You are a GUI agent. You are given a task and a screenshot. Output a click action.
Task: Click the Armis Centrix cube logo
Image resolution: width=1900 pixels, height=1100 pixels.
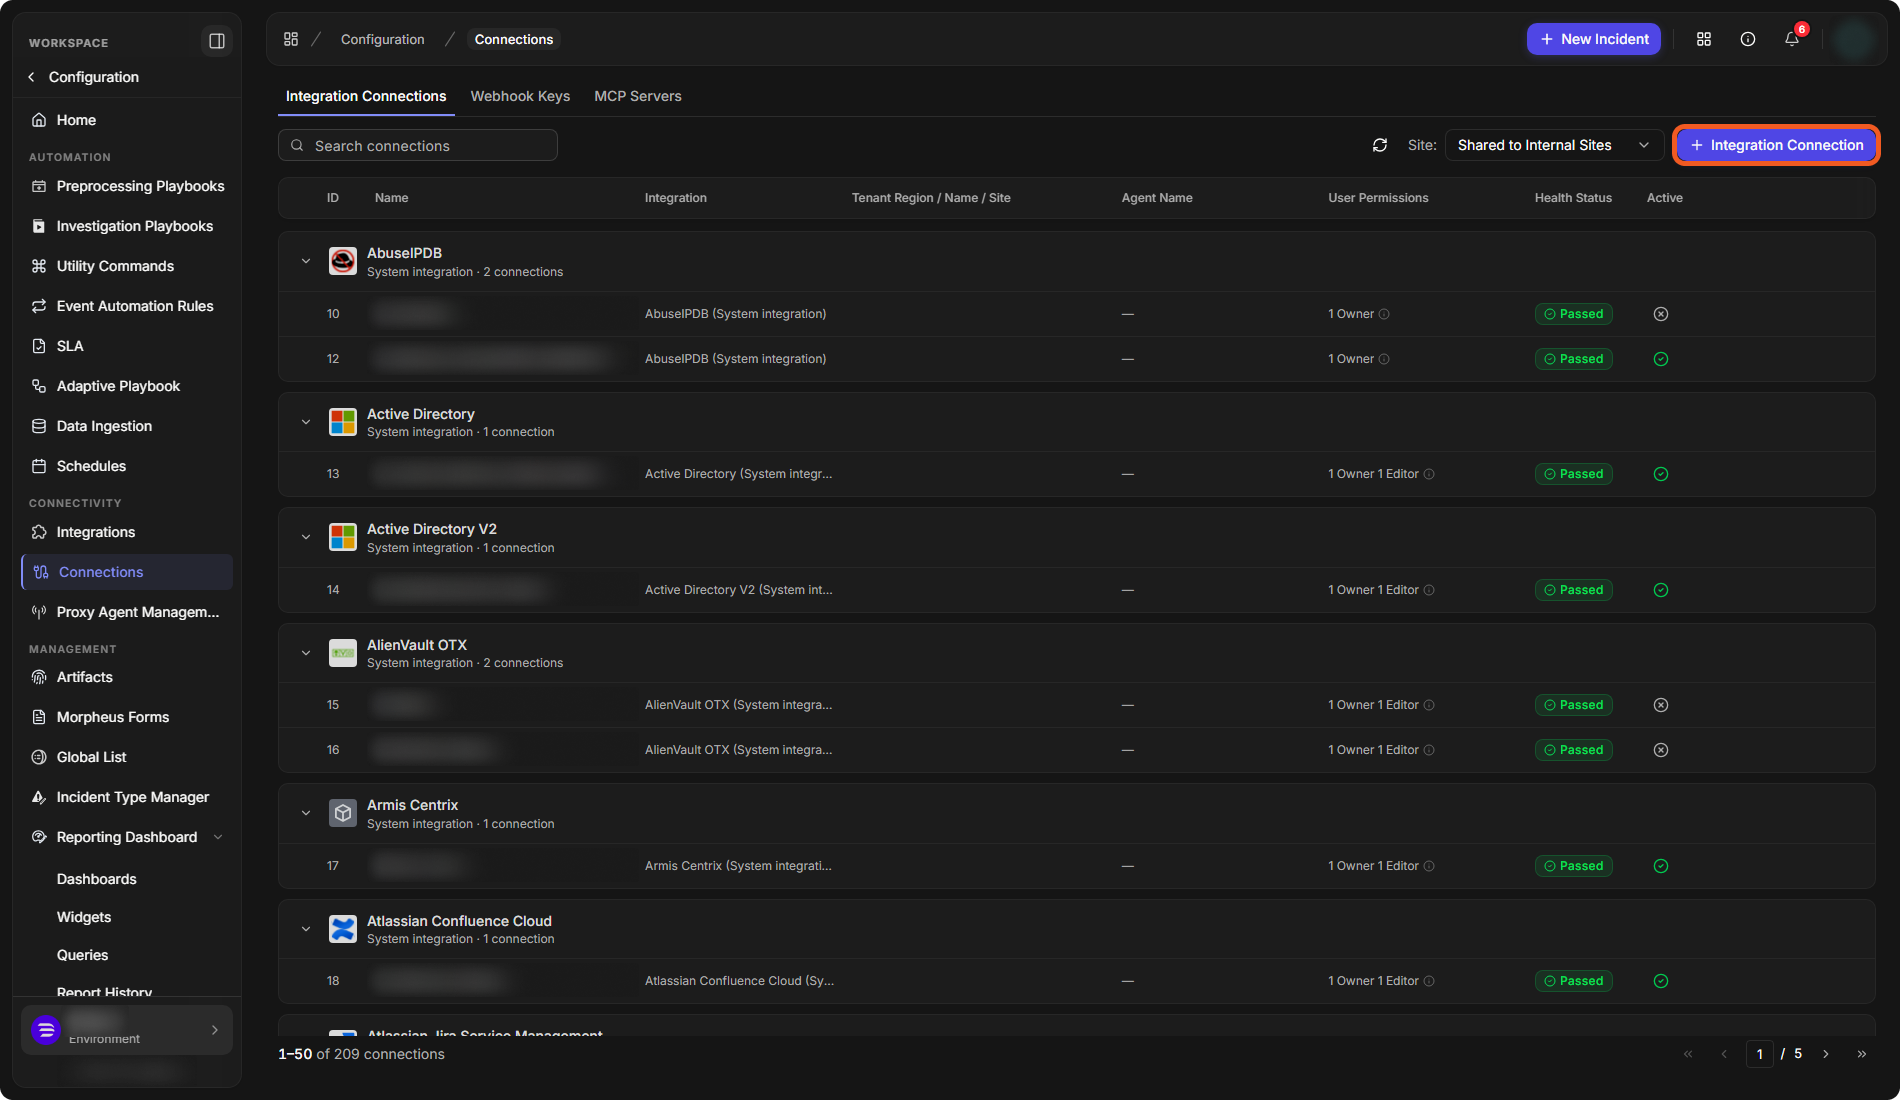343,813
